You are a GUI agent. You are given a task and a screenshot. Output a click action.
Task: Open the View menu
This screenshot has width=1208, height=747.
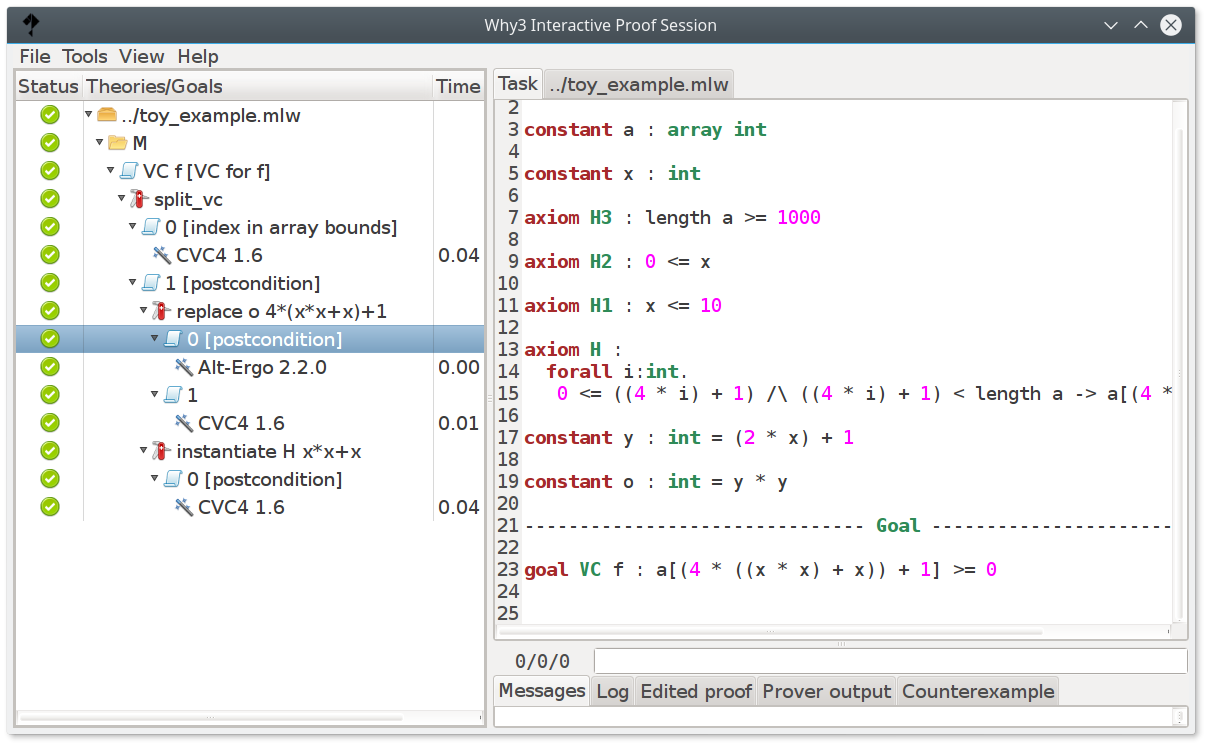click(142, 57)
